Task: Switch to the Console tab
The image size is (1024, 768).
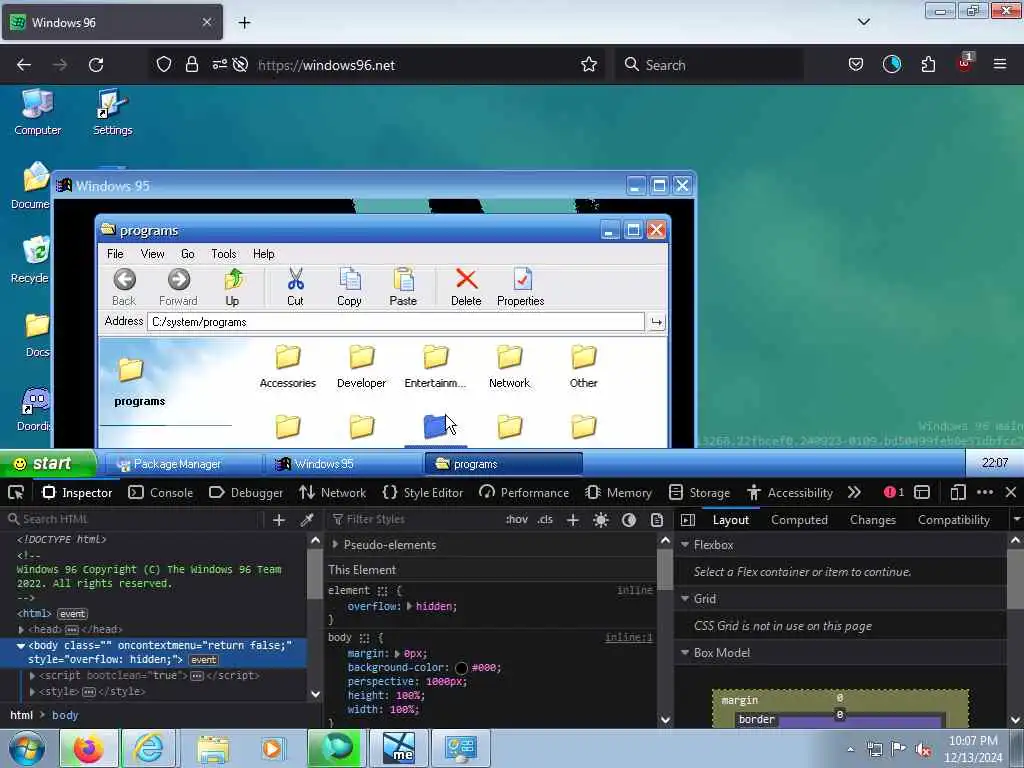Action: pos(161,492)
